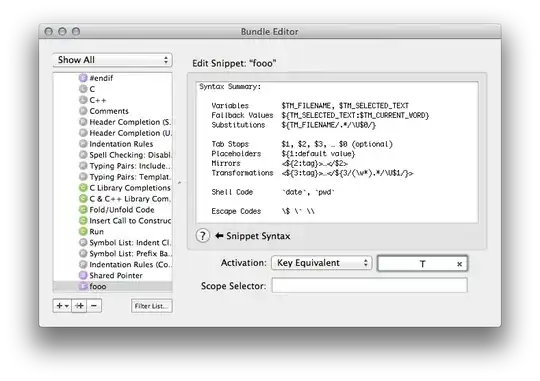Viewport: 540px width, 381px height.
Task: Click the icon beside Indentation Rules
Action: tap(83, 144)
